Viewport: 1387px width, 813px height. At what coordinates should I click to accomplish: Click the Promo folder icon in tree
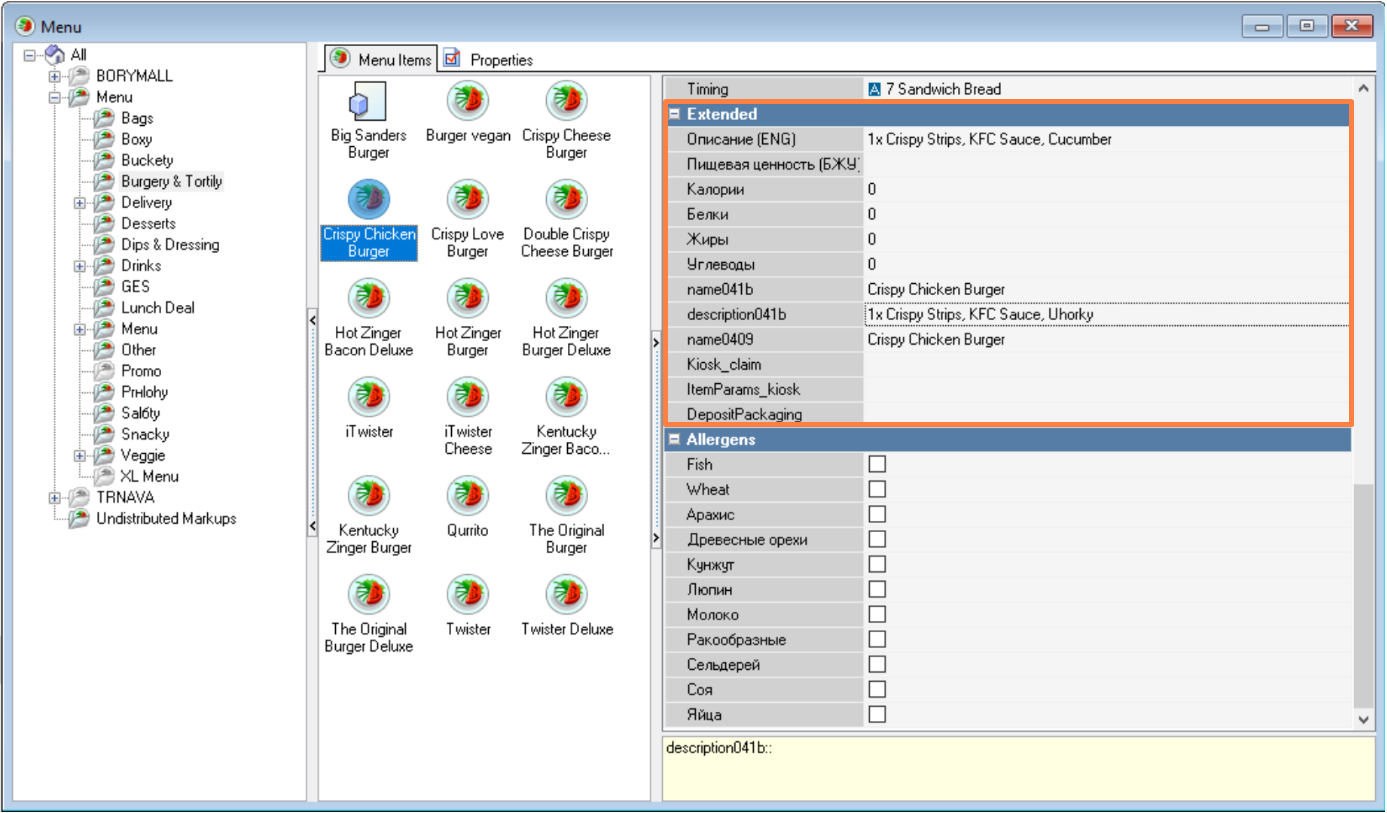pos(104,370)
